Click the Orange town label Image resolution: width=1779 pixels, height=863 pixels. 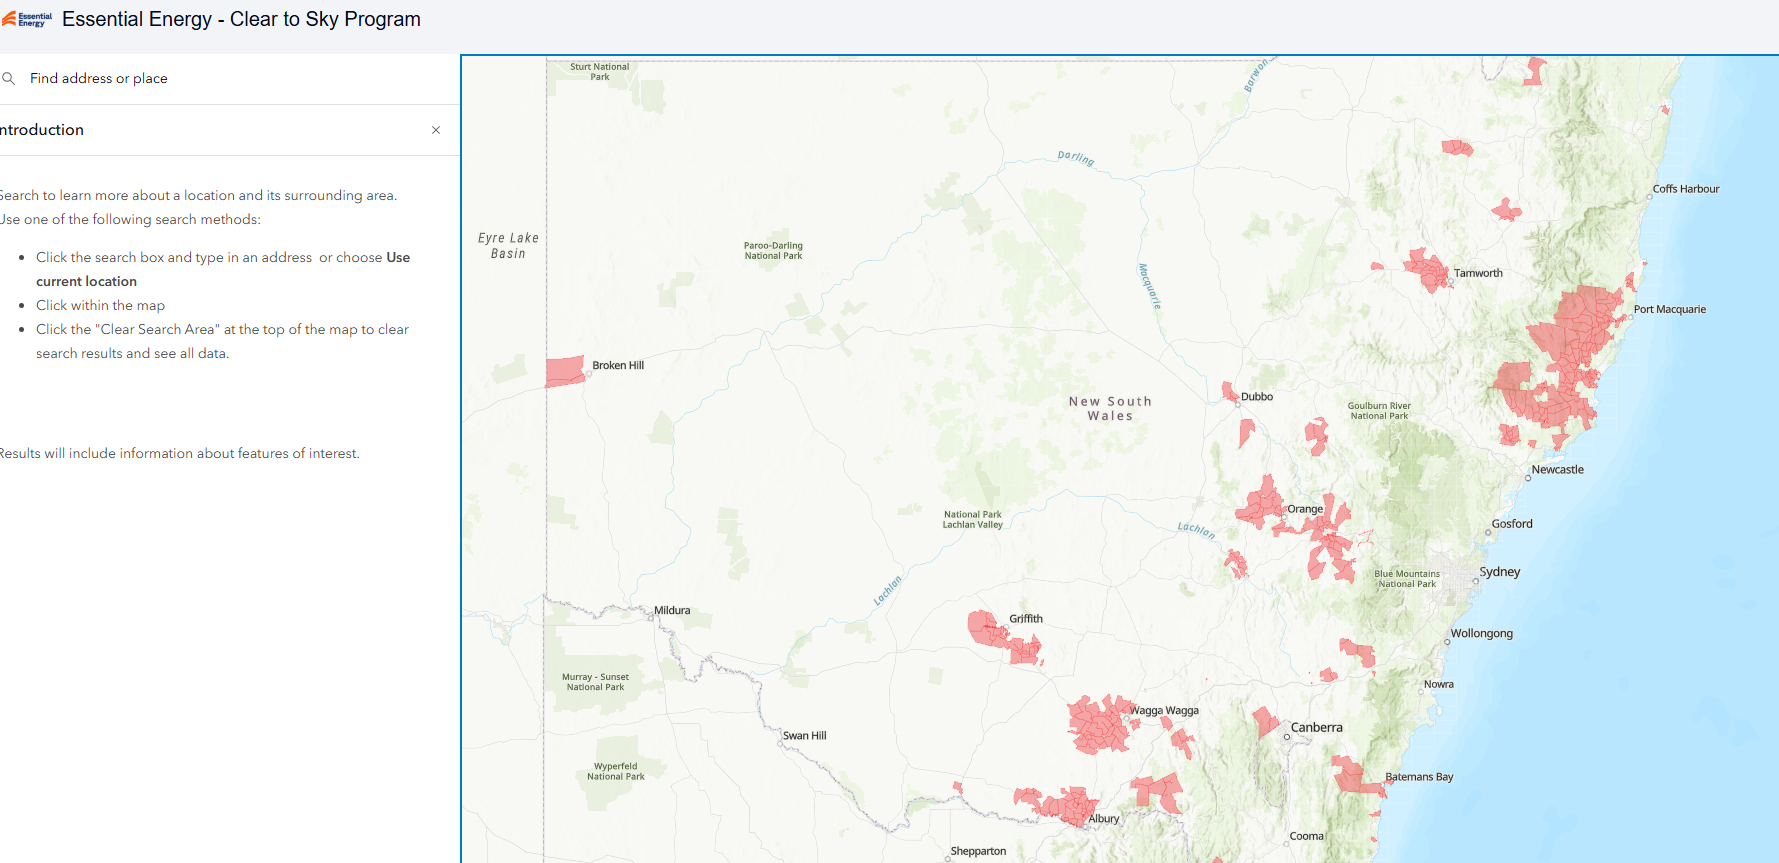(1305, 509)
